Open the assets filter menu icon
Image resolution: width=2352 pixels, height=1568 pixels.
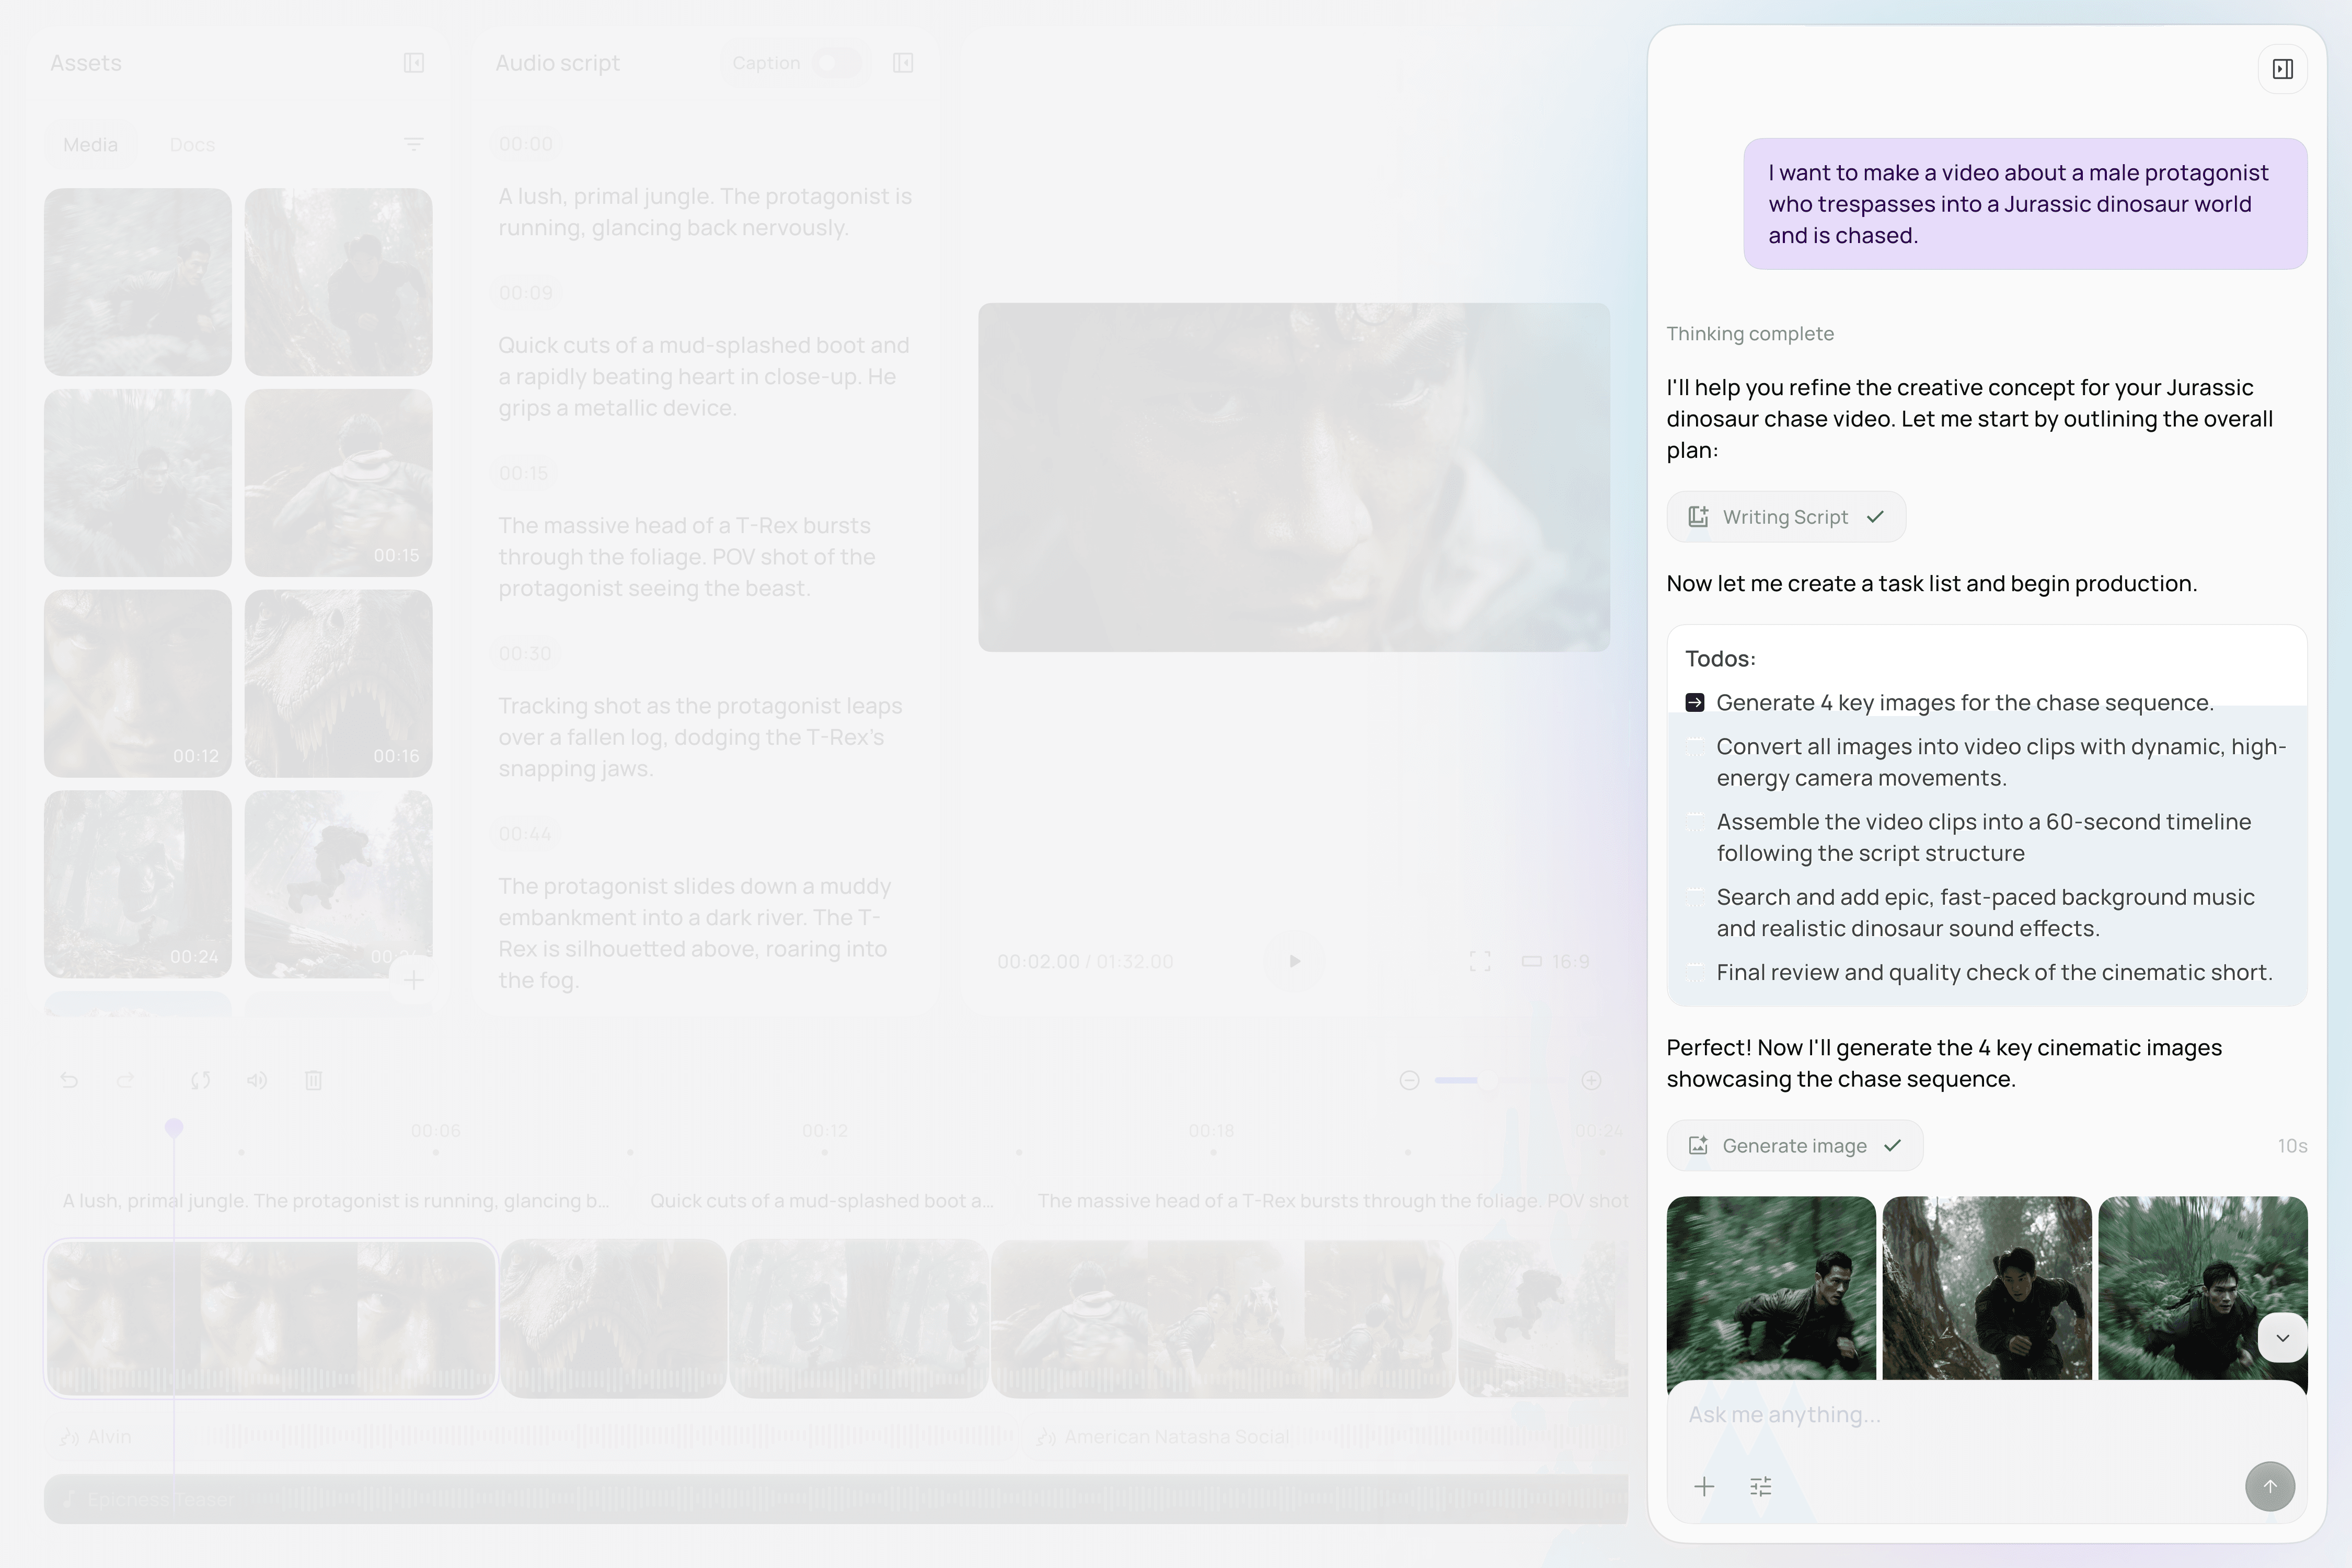414,145
